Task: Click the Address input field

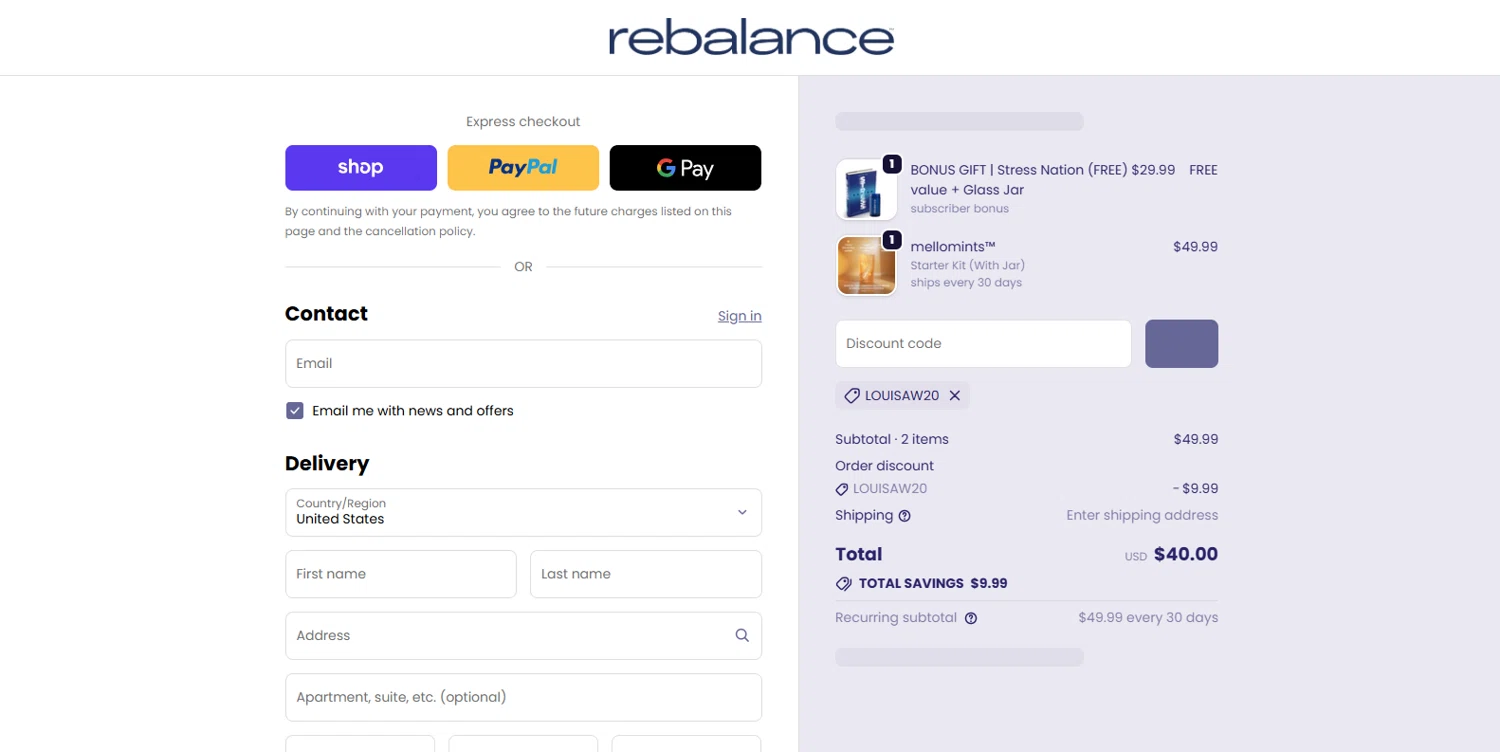Action: click(x=523, y=635)
